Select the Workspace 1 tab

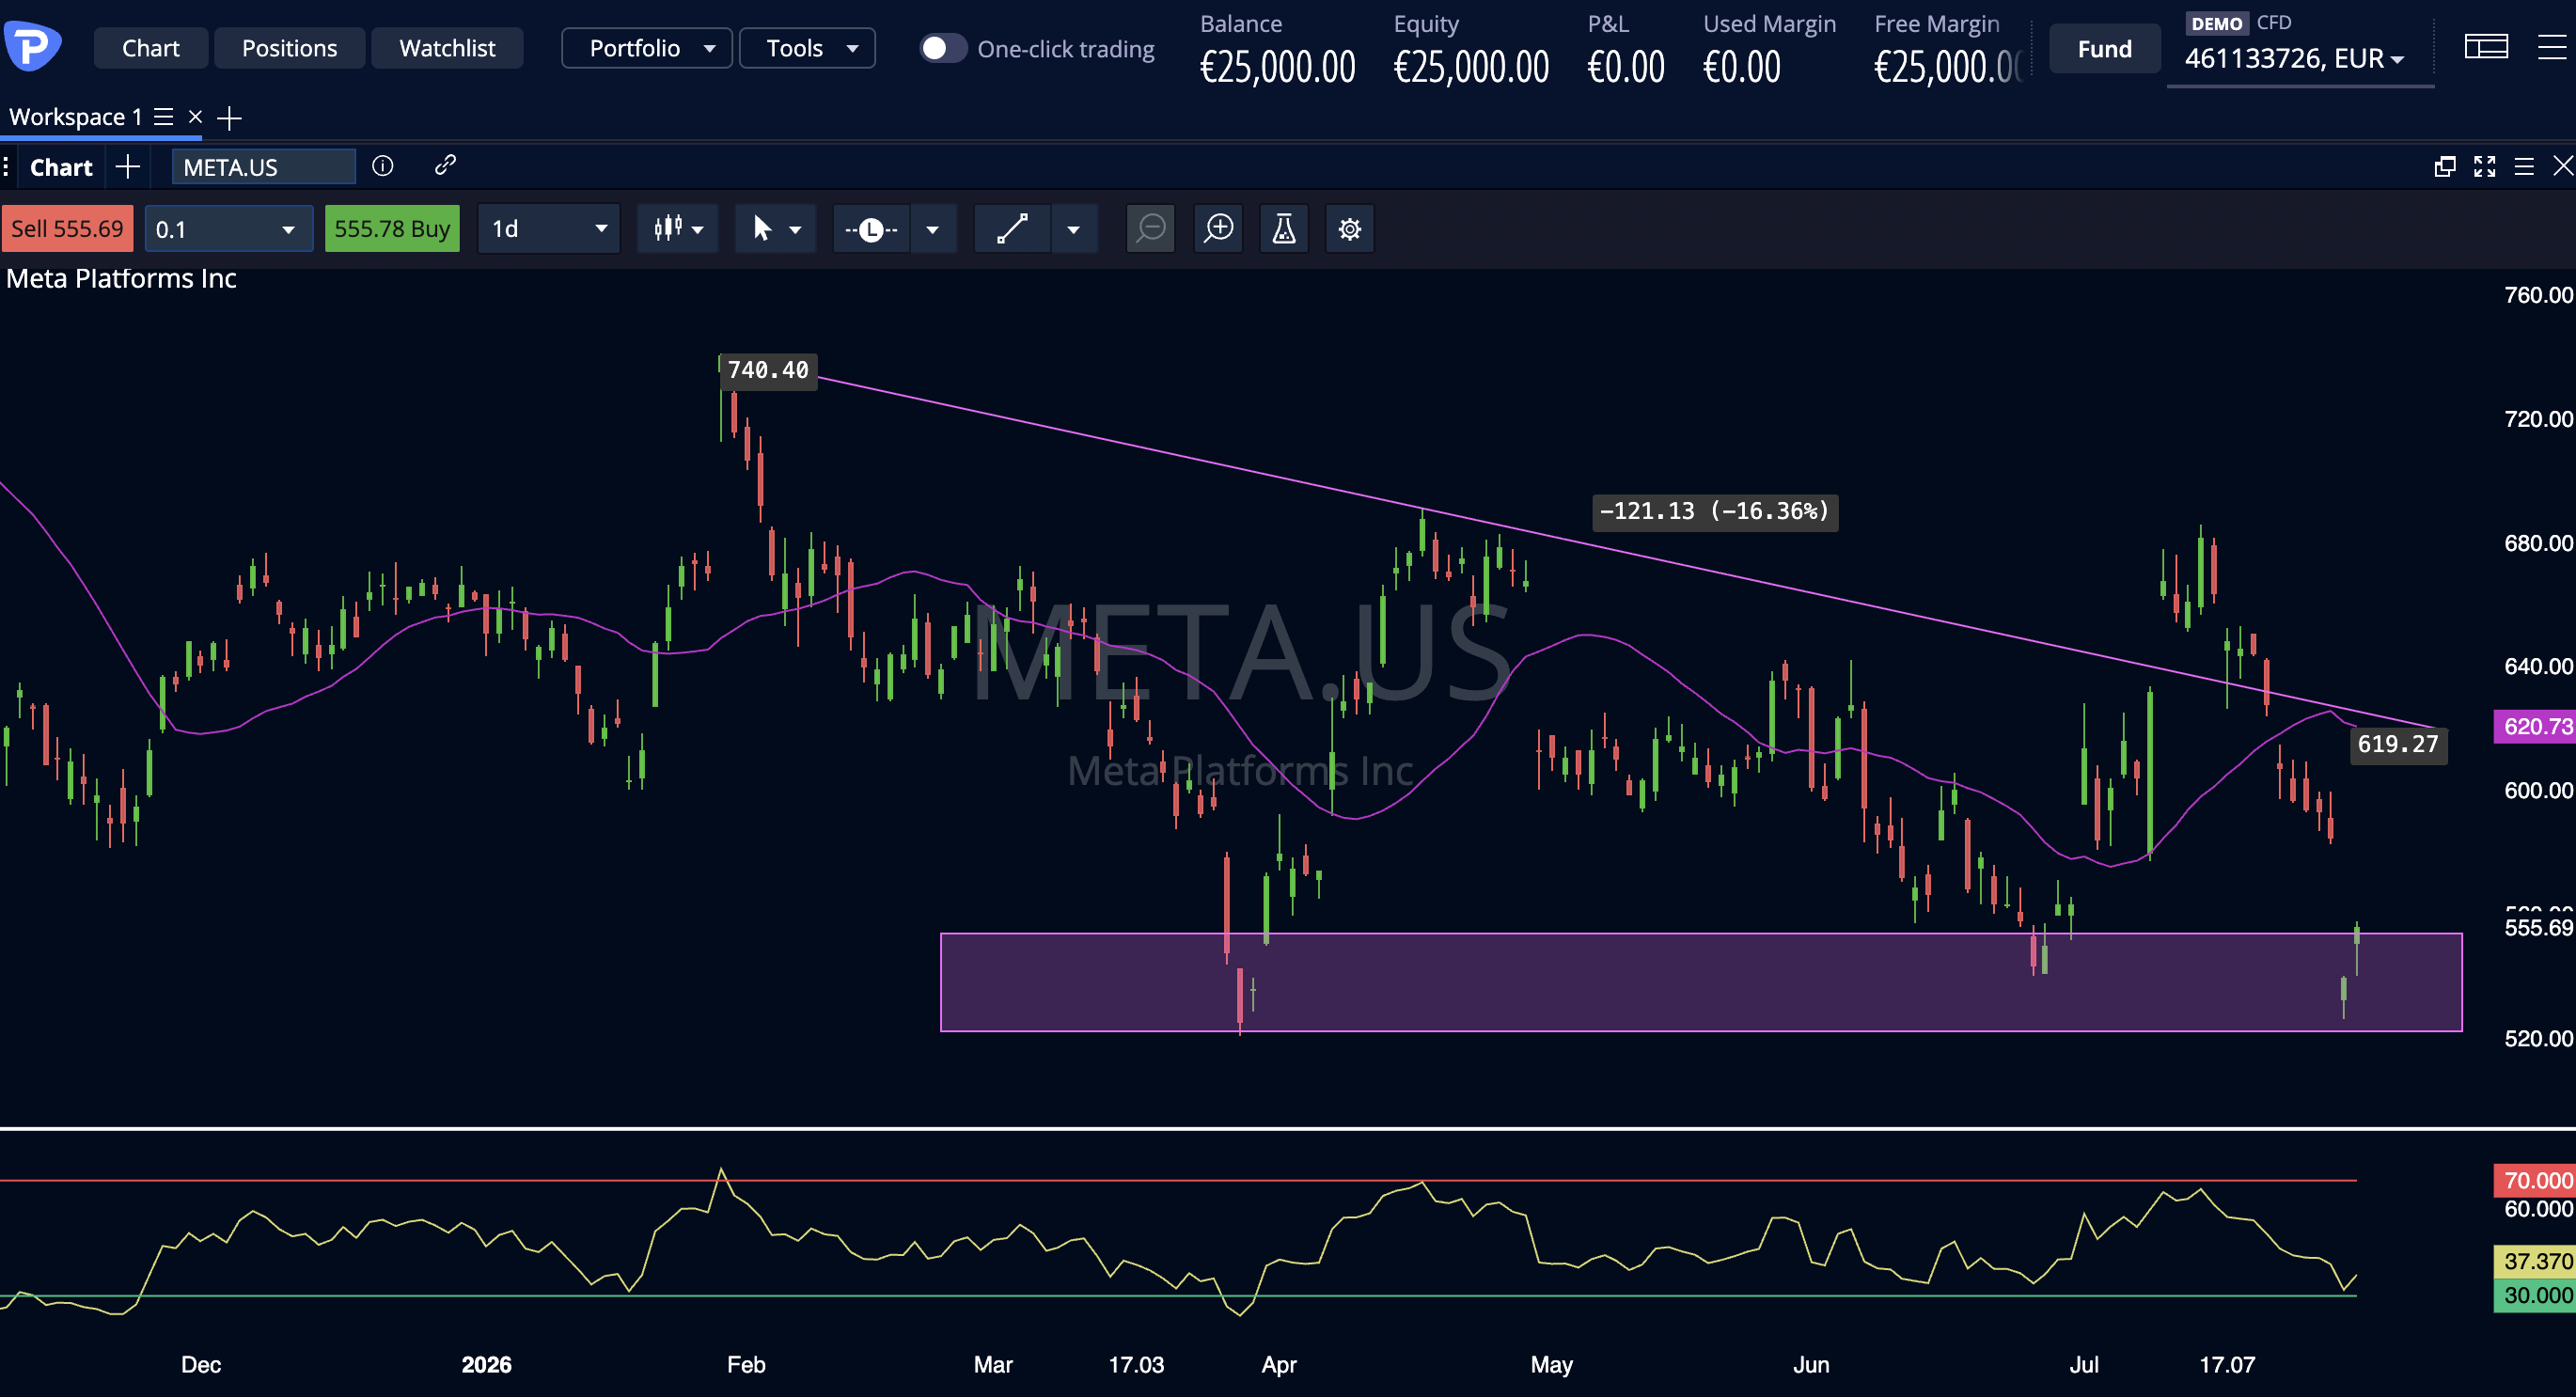click(76, 117)
